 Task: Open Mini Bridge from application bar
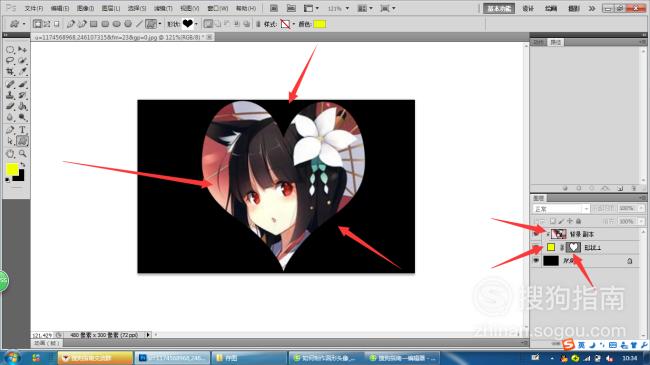pos(291,8)
